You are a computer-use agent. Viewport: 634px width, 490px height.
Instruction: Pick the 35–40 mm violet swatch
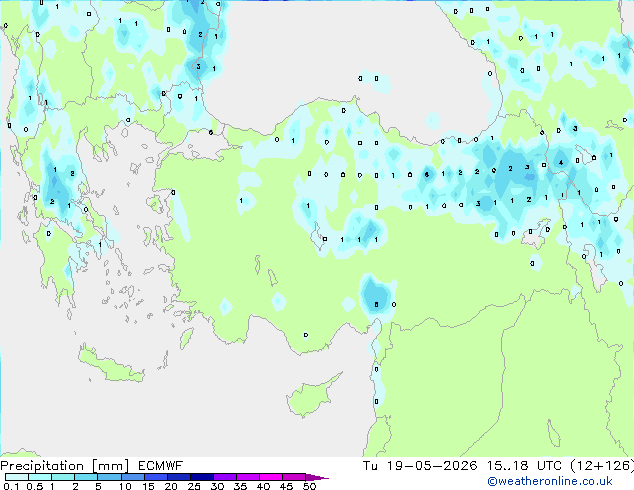247,477
